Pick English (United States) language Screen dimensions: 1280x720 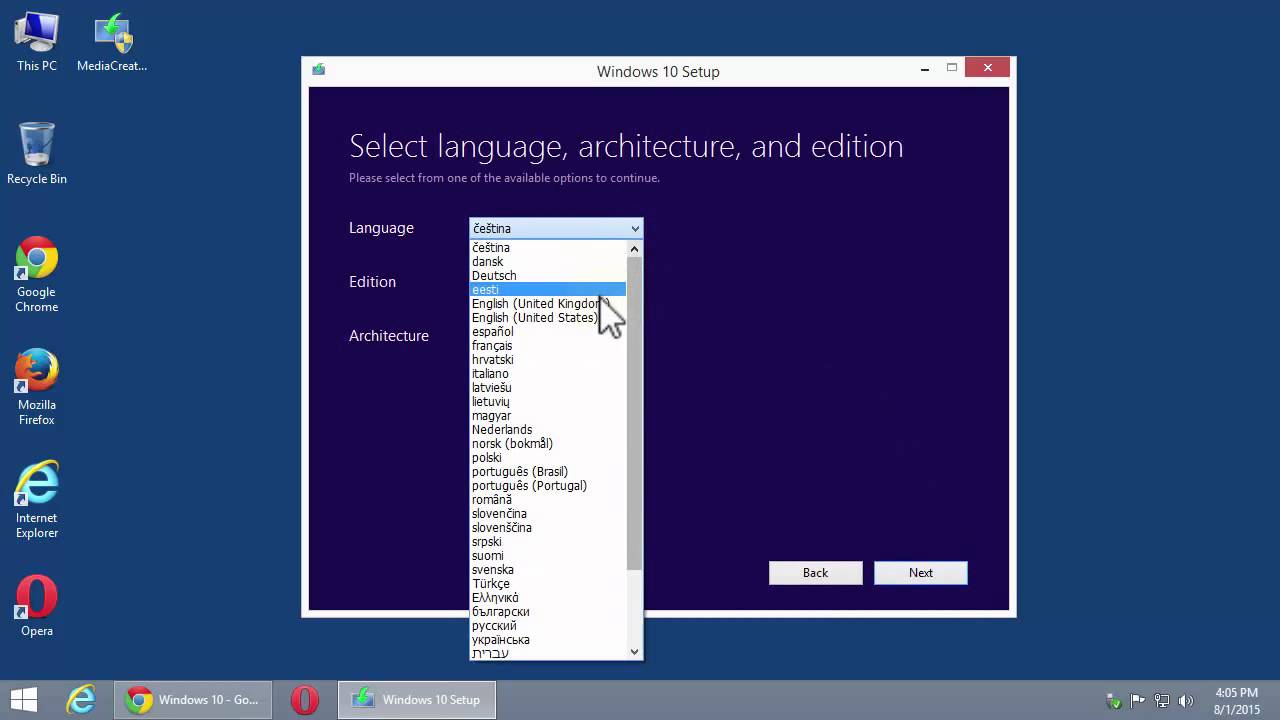pos(548,317)
